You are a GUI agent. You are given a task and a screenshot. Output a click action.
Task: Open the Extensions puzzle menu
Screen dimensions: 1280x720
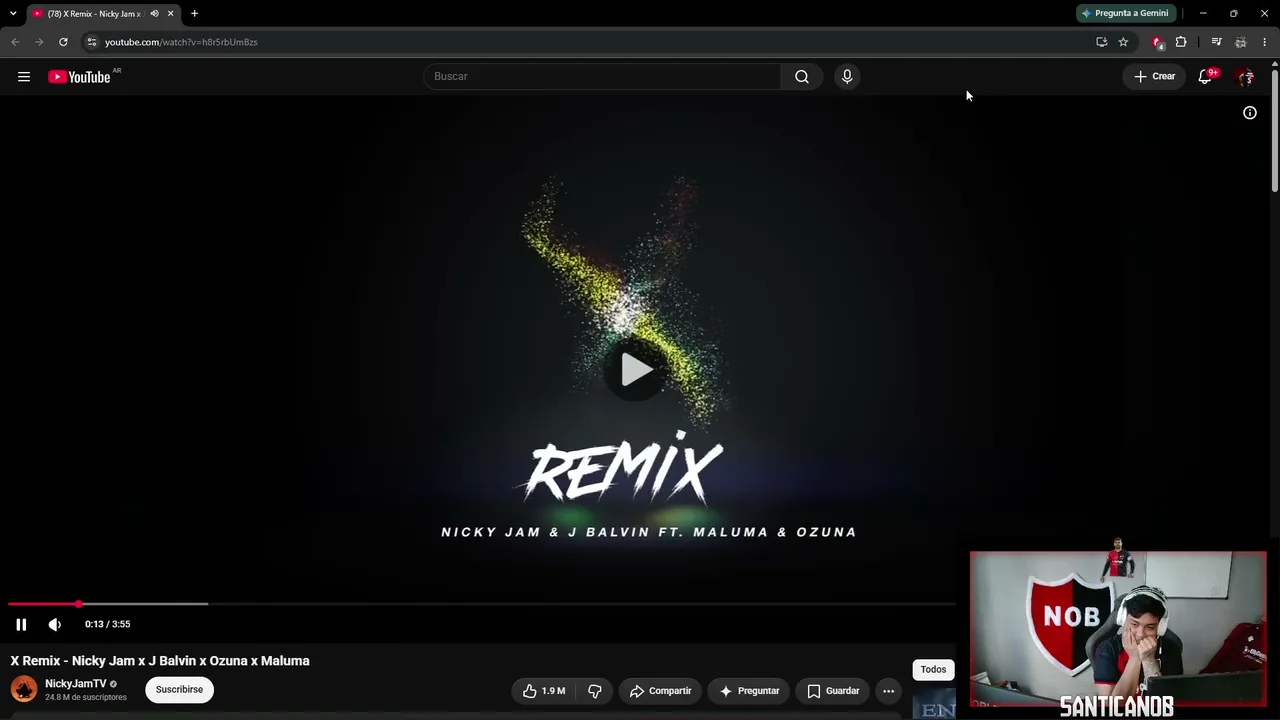coord(1181,42)
